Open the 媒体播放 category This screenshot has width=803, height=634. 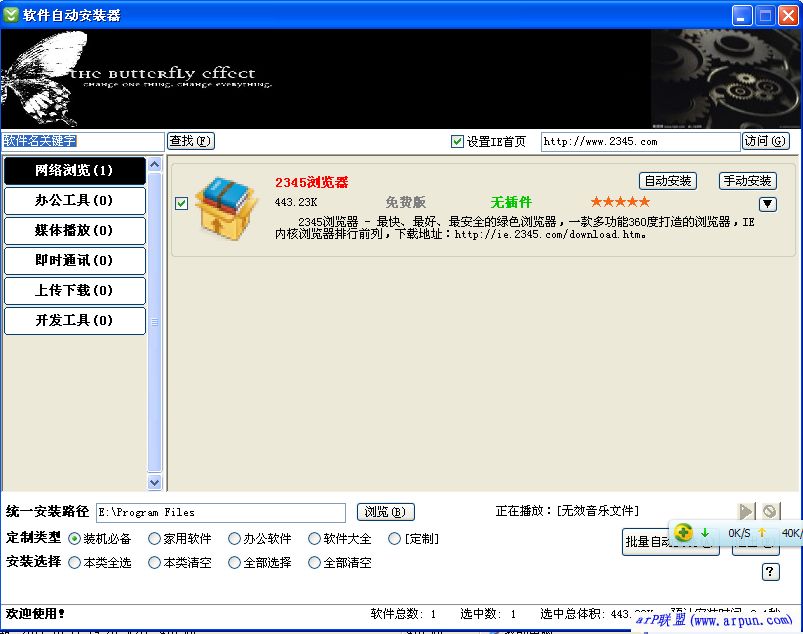(x=74, y=231)
